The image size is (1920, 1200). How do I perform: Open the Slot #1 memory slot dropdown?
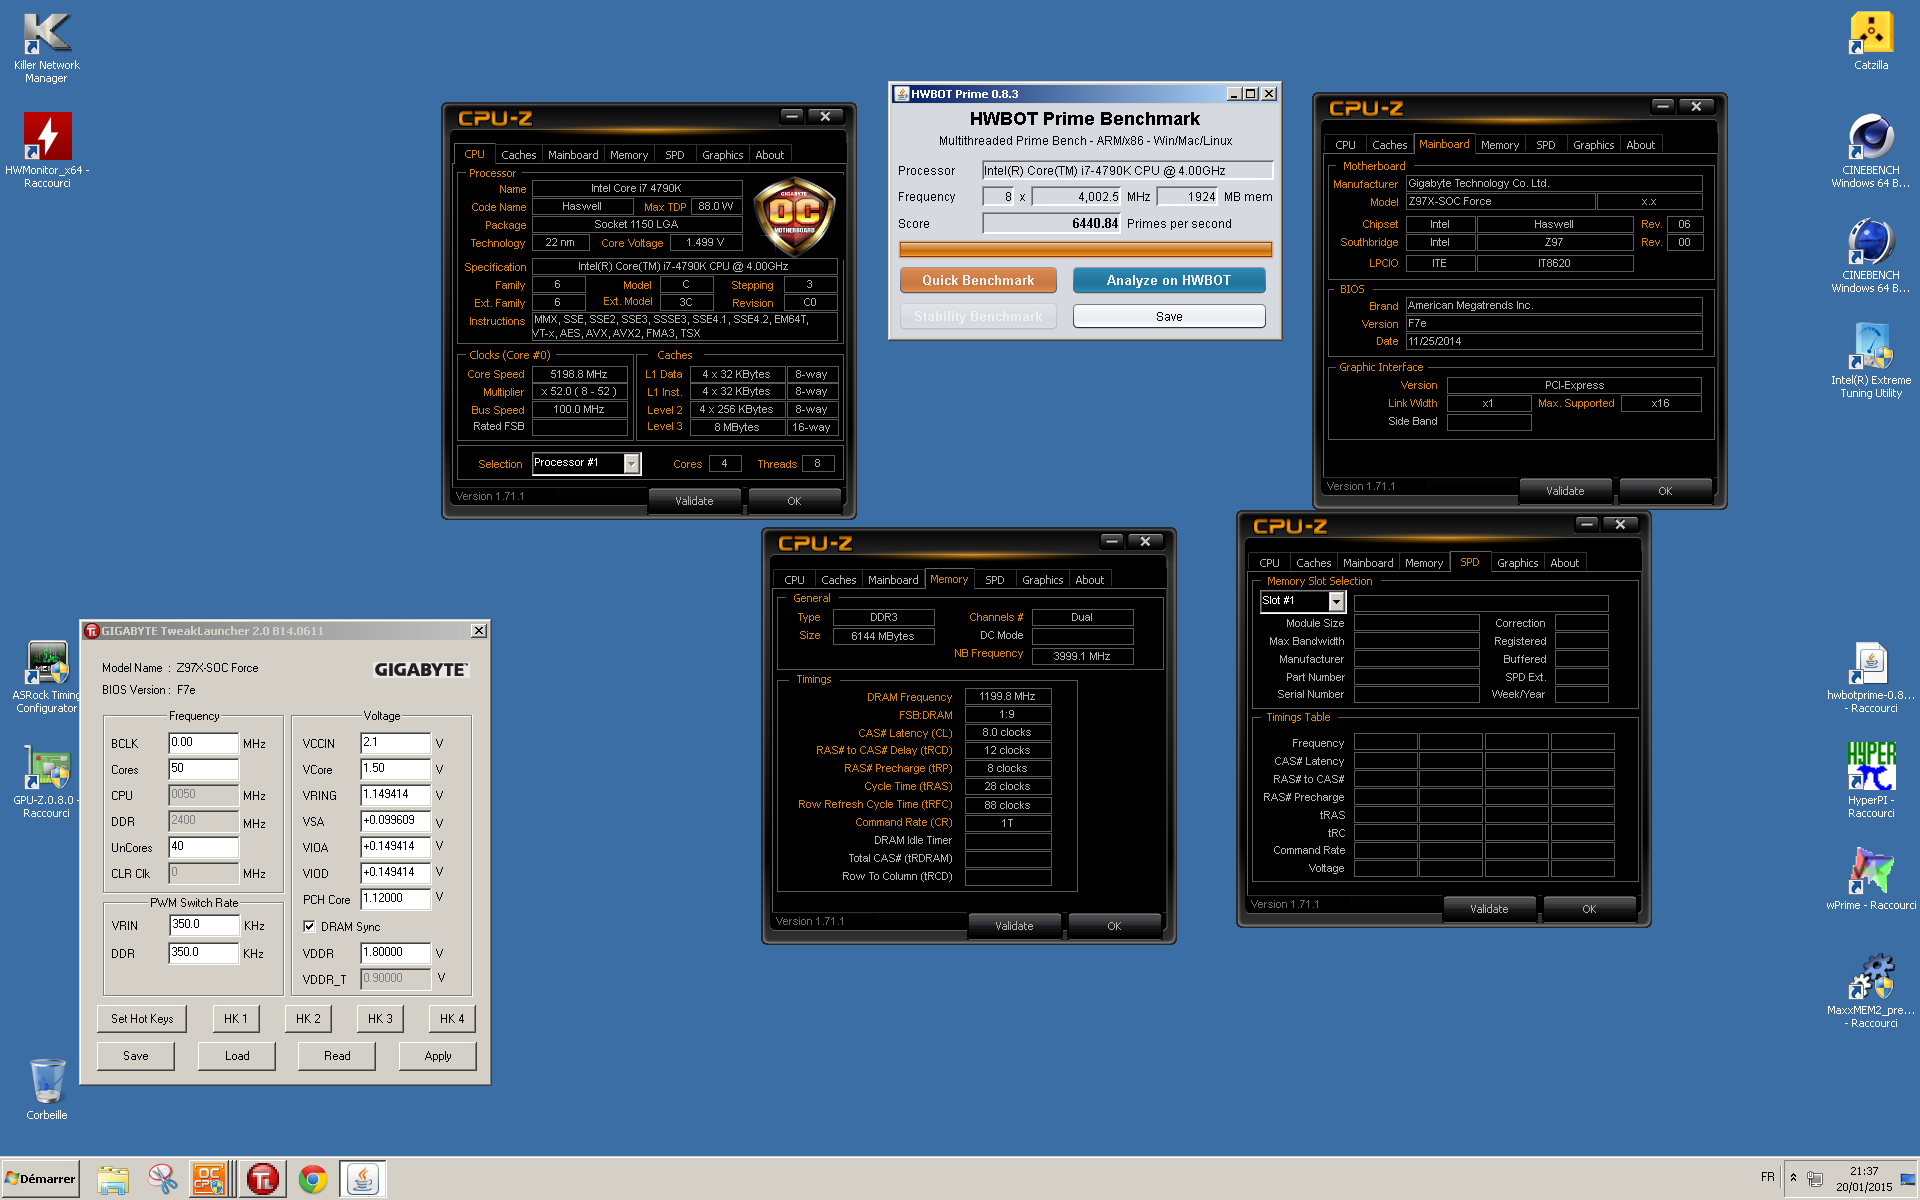click(x=1336, y=601)
